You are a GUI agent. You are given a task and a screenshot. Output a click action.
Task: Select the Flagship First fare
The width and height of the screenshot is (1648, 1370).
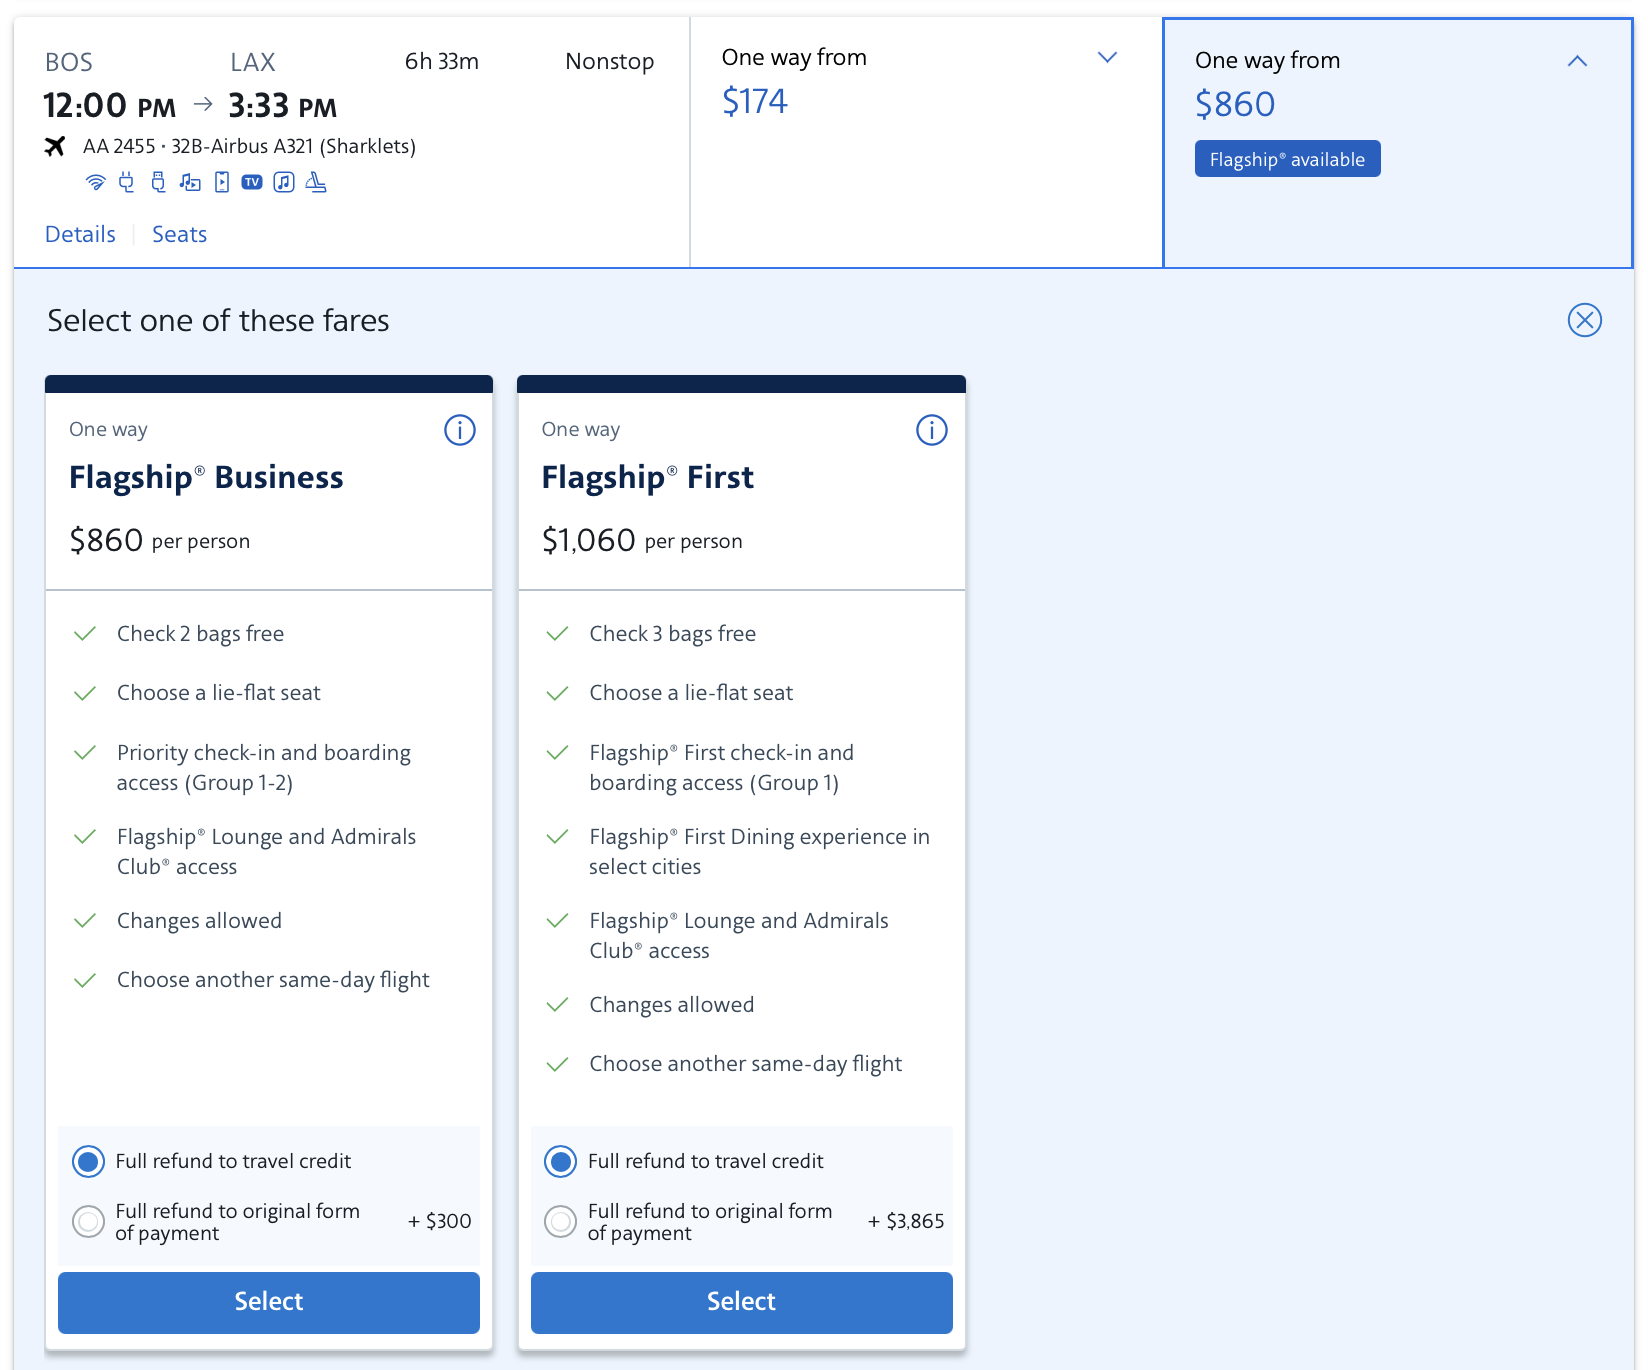tap(742, 1302)
